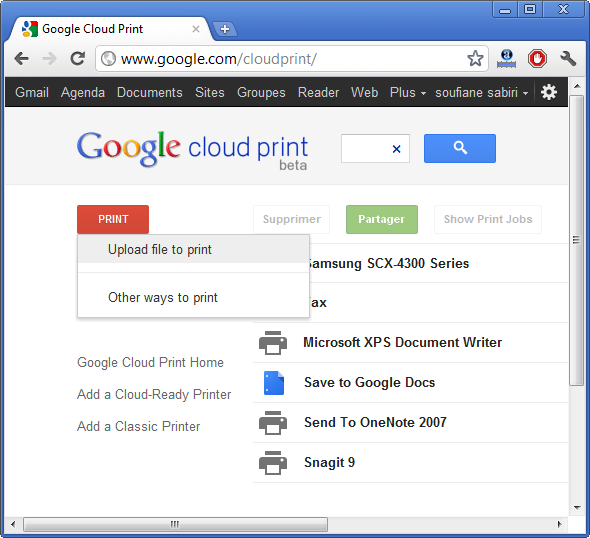
Task: Click the extension icon left of stop-hand
Action: (506, 59)
